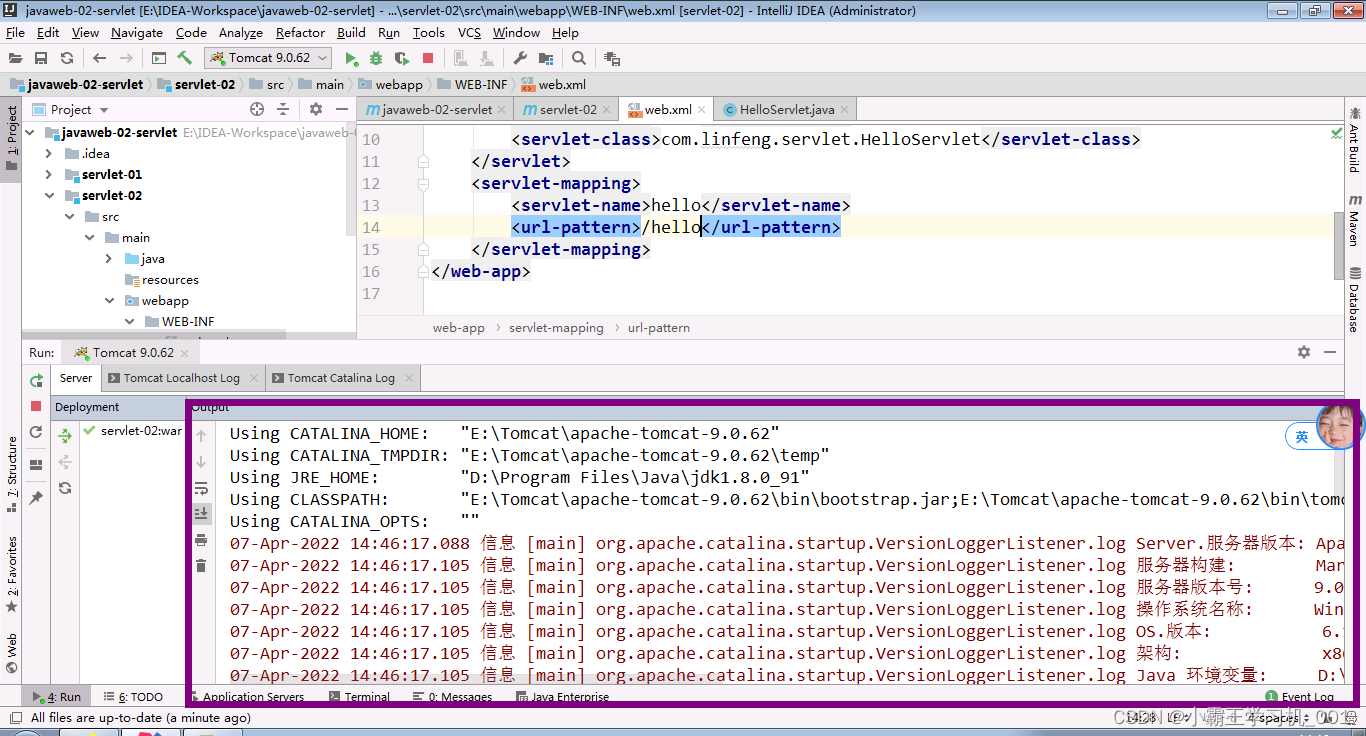The height and width of the screenshot is (736, 1366).
Task: Collapse the webapp folder node
Action: coord(109,300)
